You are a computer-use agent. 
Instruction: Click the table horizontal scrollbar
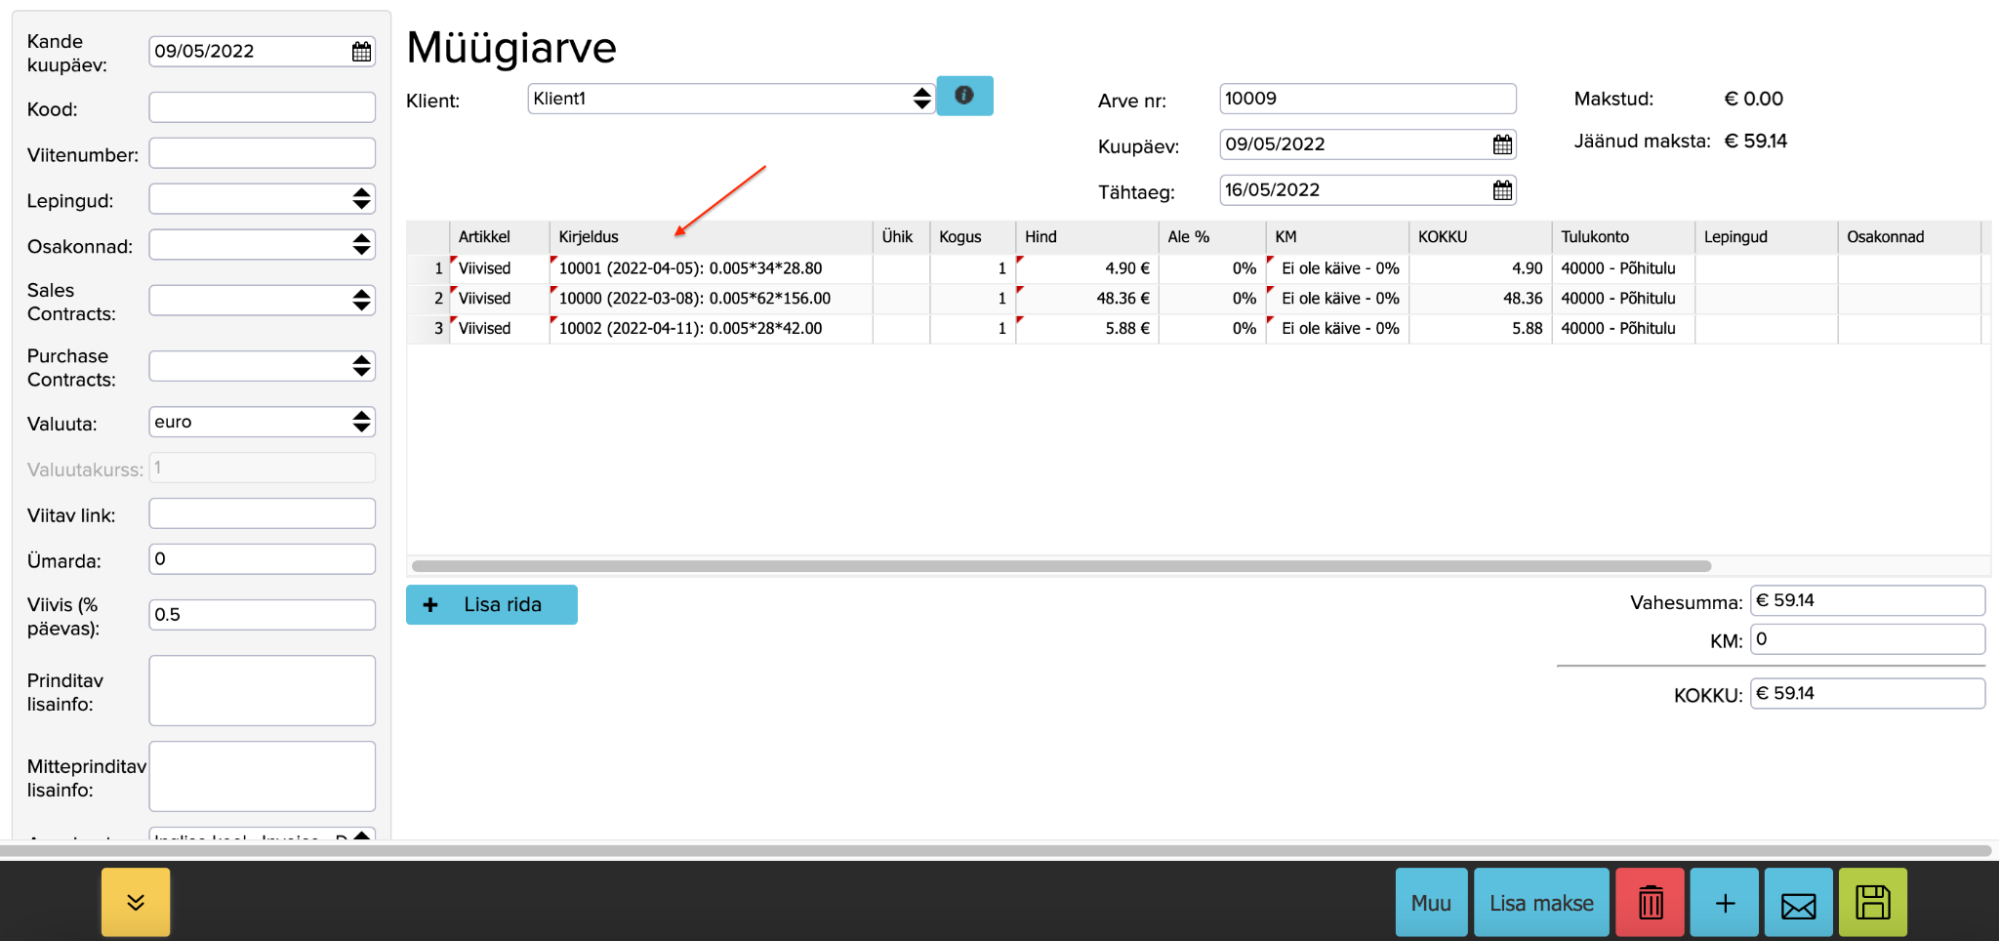(x=1060, y=566)
